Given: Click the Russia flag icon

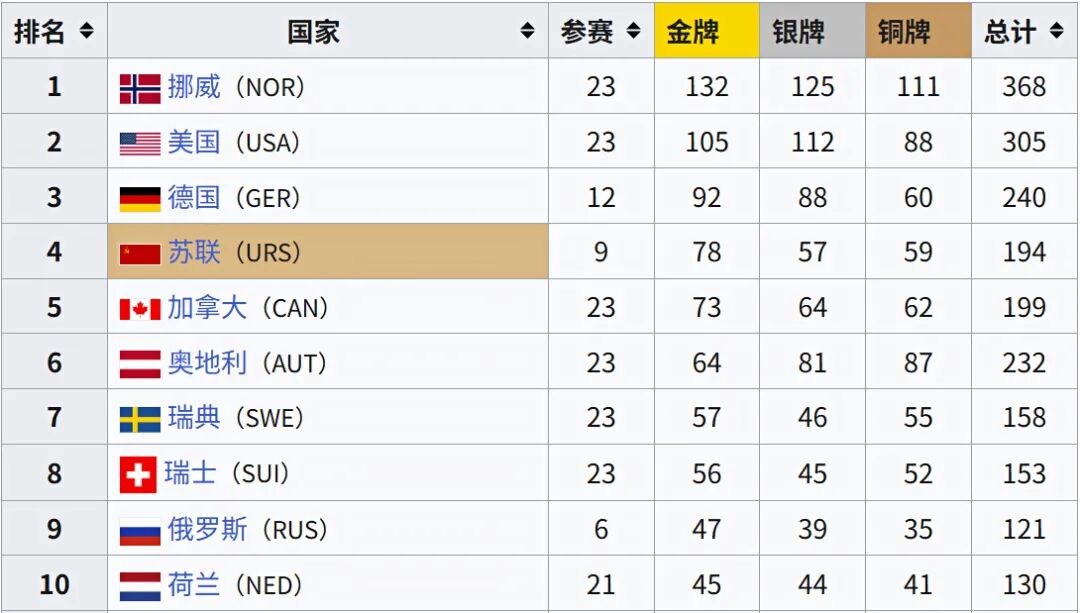Looking at the screenshot, I should 140,529.
